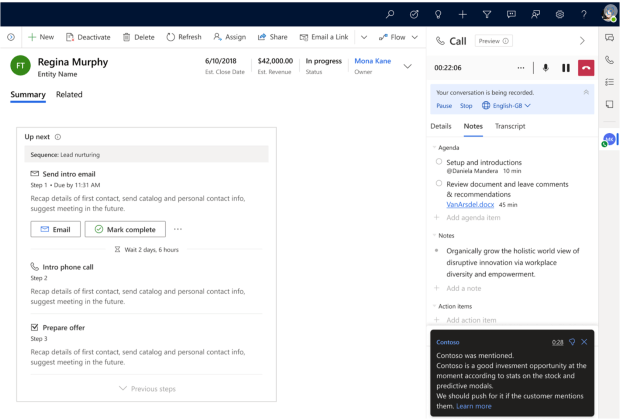Image resolution: width=623 pixels, height=420 pixels.
Task: Open the VanArsdel.docx link
Action: click(470, 204)
